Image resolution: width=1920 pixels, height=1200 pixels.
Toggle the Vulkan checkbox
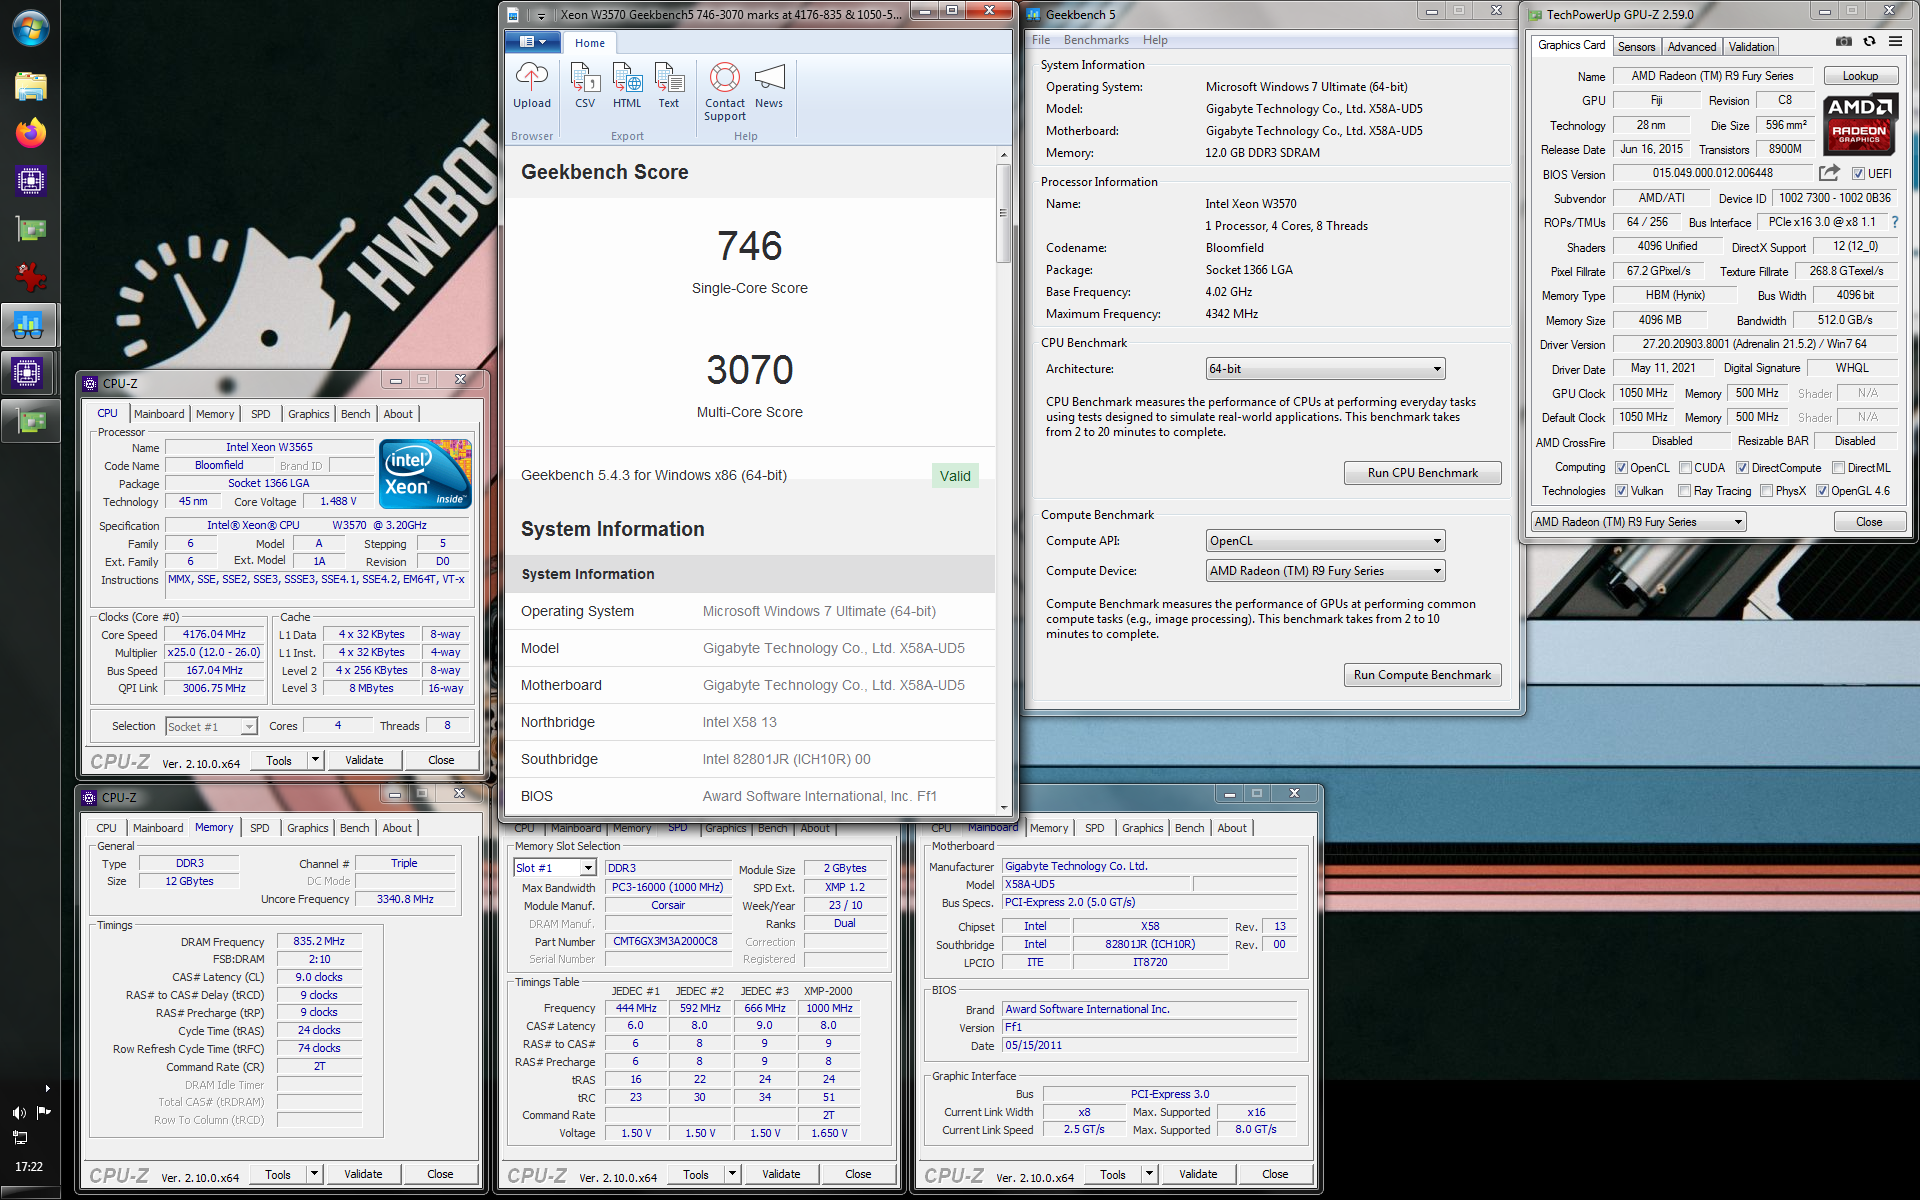click(x=1621, y=490)
